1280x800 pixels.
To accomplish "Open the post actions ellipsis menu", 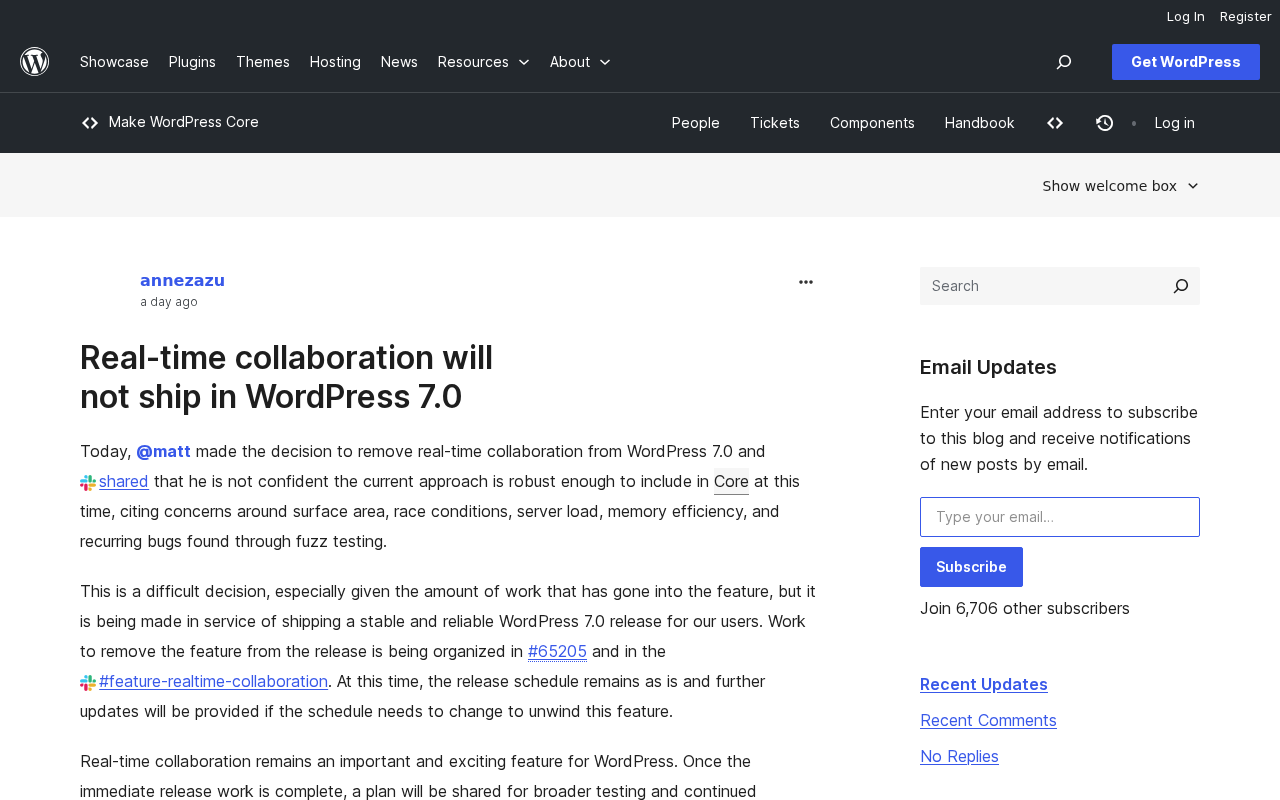I will point(806,283).
